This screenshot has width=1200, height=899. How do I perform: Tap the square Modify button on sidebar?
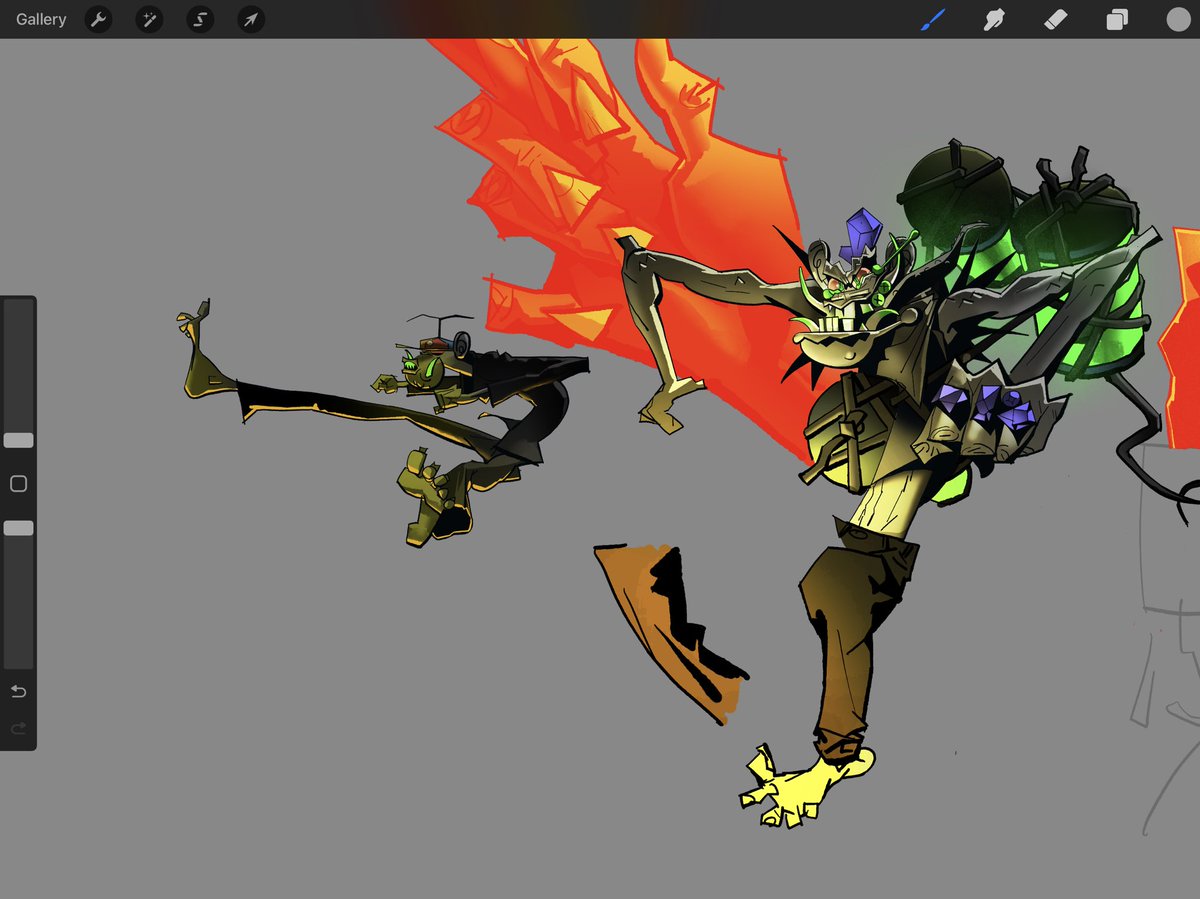[x=18, y=484]
